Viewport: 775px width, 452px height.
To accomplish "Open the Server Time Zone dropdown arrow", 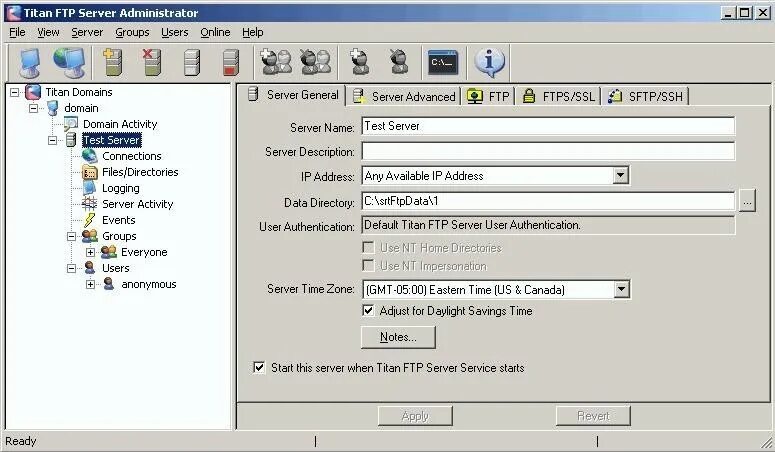I will [621, 289].
